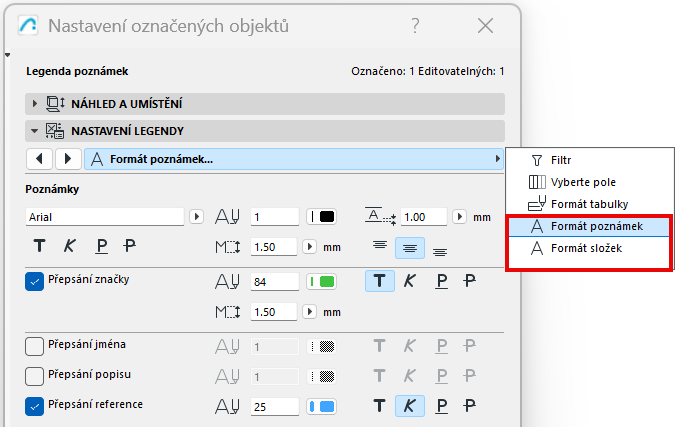This screenshot has height=427, width=679.
Task: Toggle italic style in Poznámky row
Action: [x=70, y=246]
